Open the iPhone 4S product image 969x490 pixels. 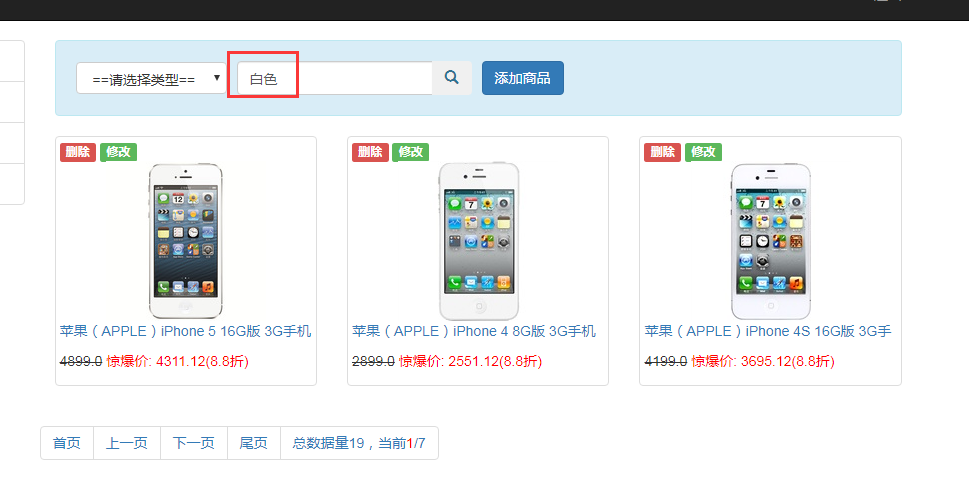[771, 241]
